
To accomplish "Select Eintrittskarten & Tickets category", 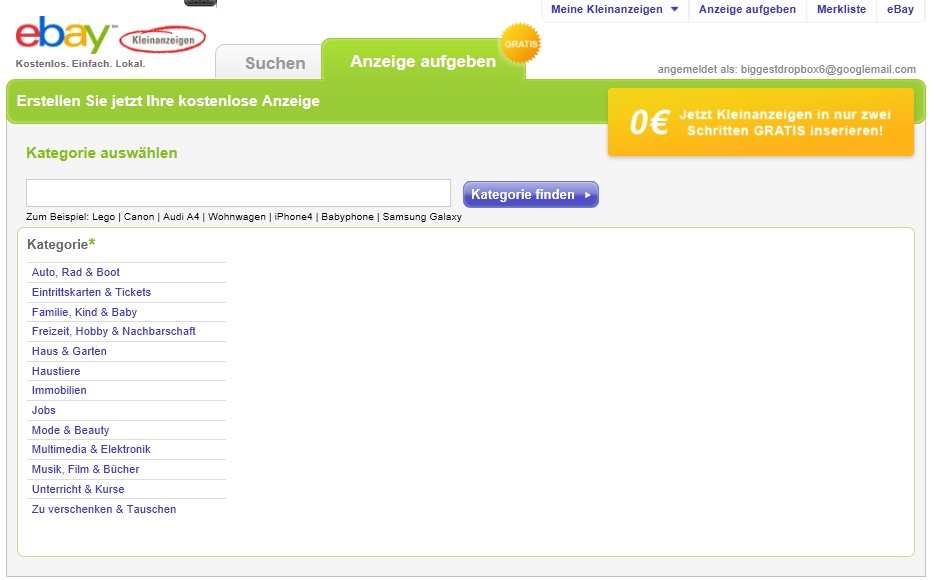I will pos(91,293).
